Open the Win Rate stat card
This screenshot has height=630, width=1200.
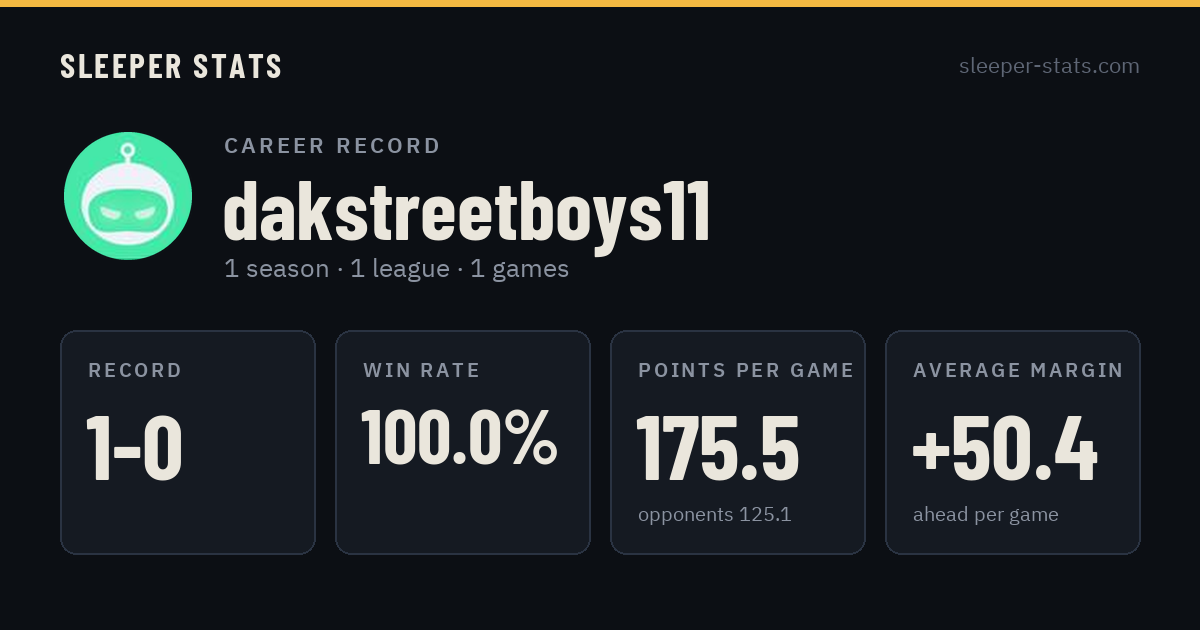[x=463, y=442]
